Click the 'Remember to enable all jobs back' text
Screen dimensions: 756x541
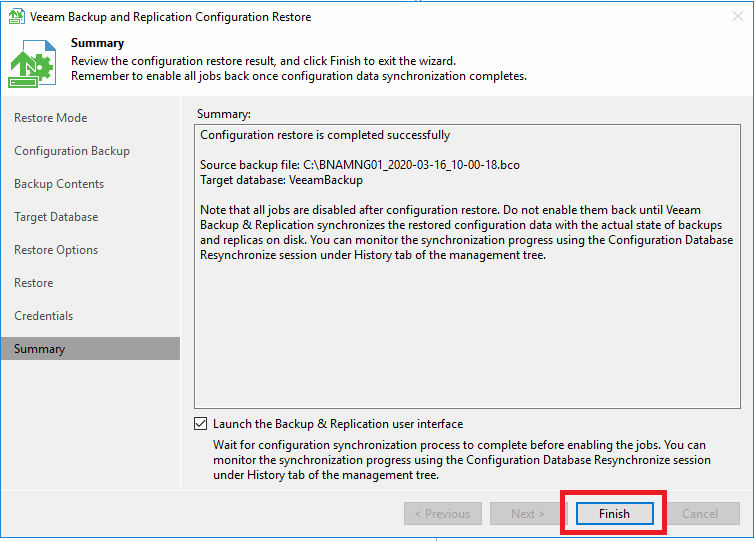coord(299,76)
